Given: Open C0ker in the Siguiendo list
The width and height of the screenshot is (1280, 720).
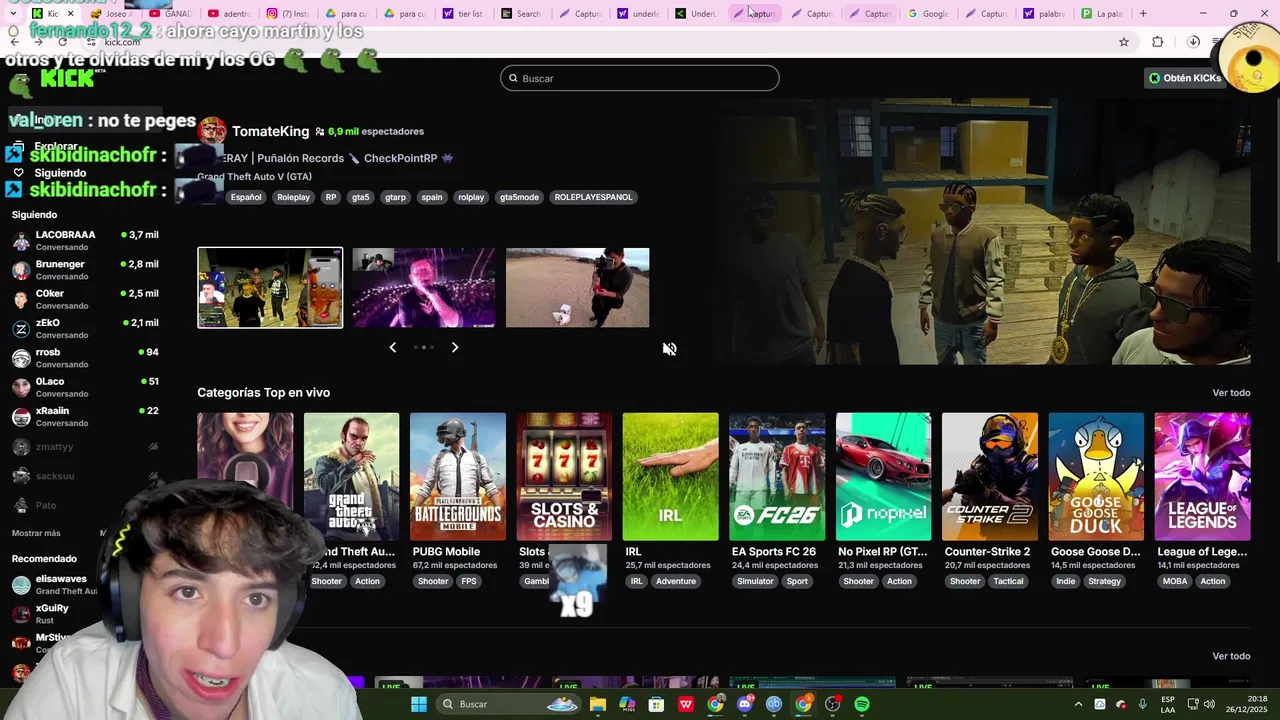Looking at the screenshot, I should tap(85, 299).
